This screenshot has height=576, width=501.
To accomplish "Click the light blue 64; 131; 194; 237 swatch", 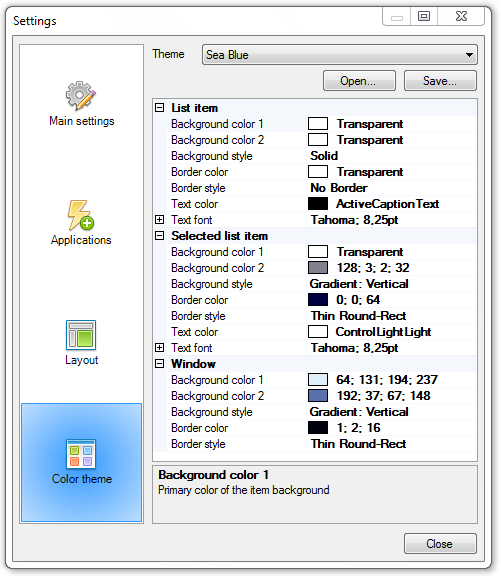I will 318,379.
